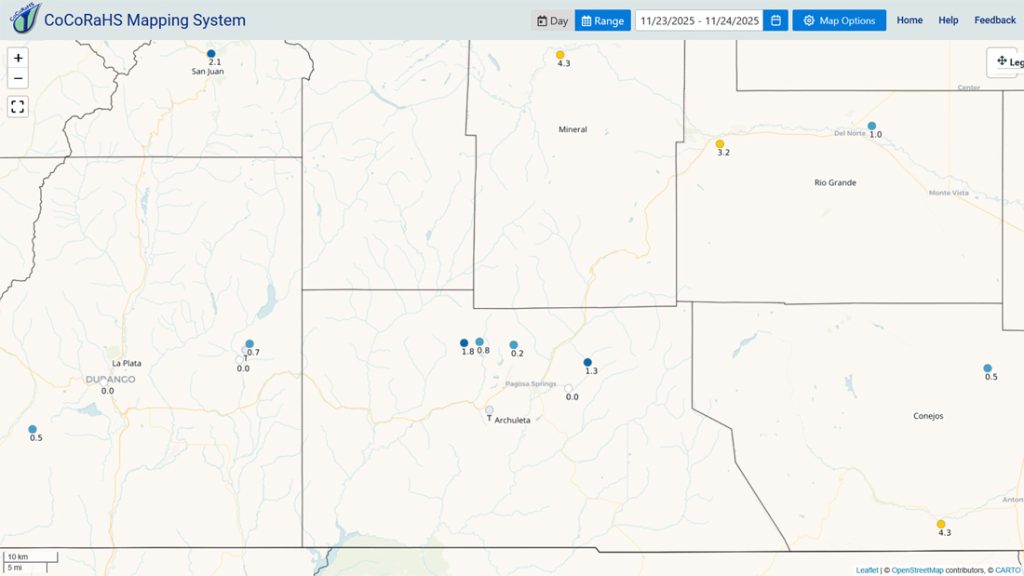1024x576 pixels.
Task: Click the San Juan county label
Action: click(x=208, y=71)
